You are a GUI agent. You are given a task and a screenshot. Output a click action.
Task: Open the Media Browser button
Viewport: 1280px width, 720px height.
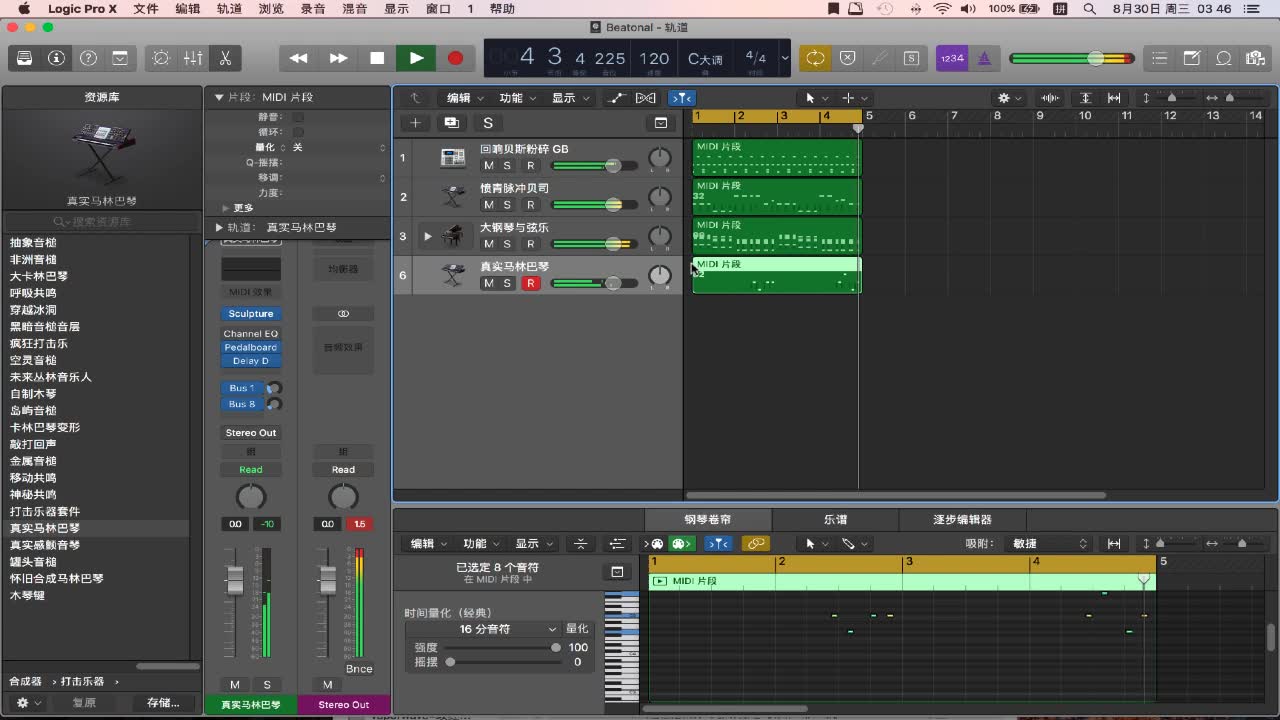1256,58
